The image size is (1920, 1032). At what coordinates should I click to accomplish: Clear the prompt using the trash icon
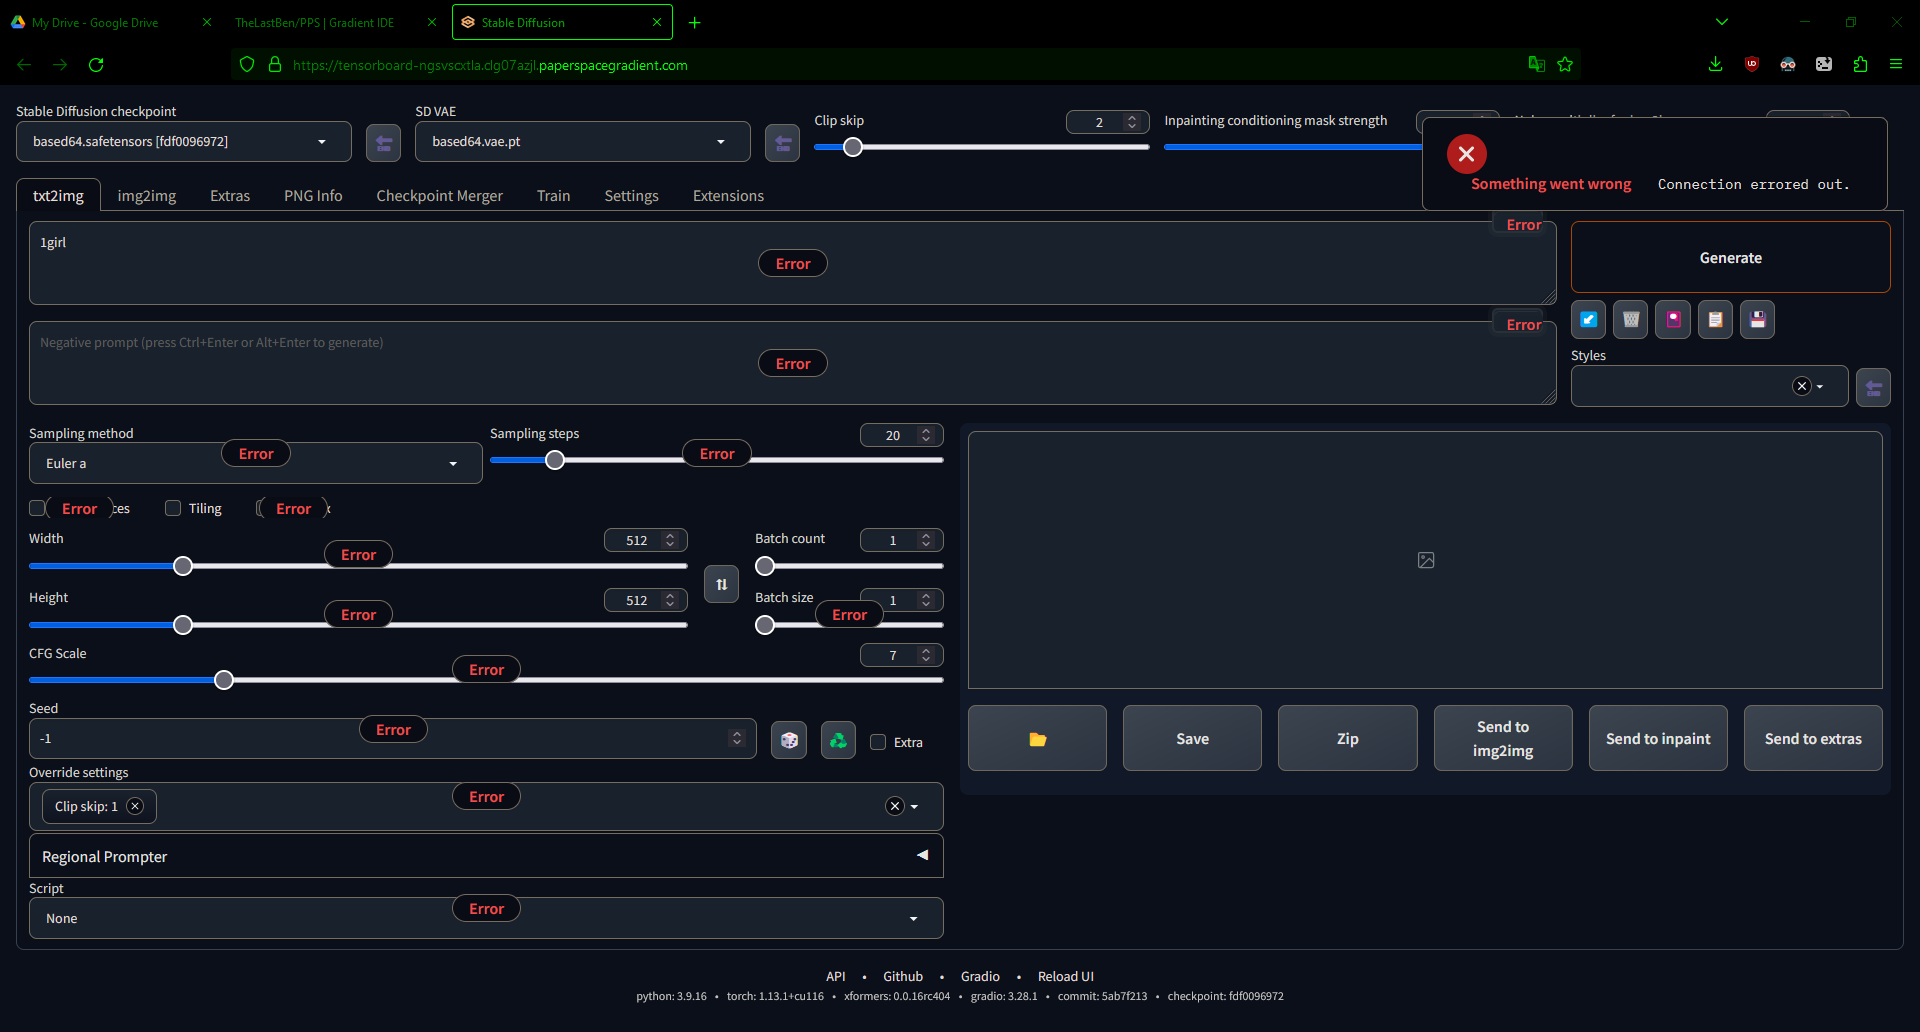click(x=1631, y=319)
